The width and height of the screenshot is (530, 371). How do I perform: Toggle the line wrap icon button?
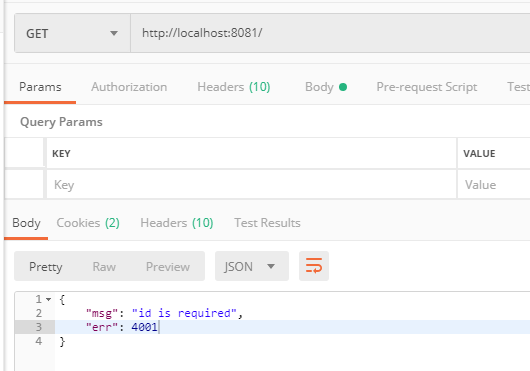coord(314,266)
